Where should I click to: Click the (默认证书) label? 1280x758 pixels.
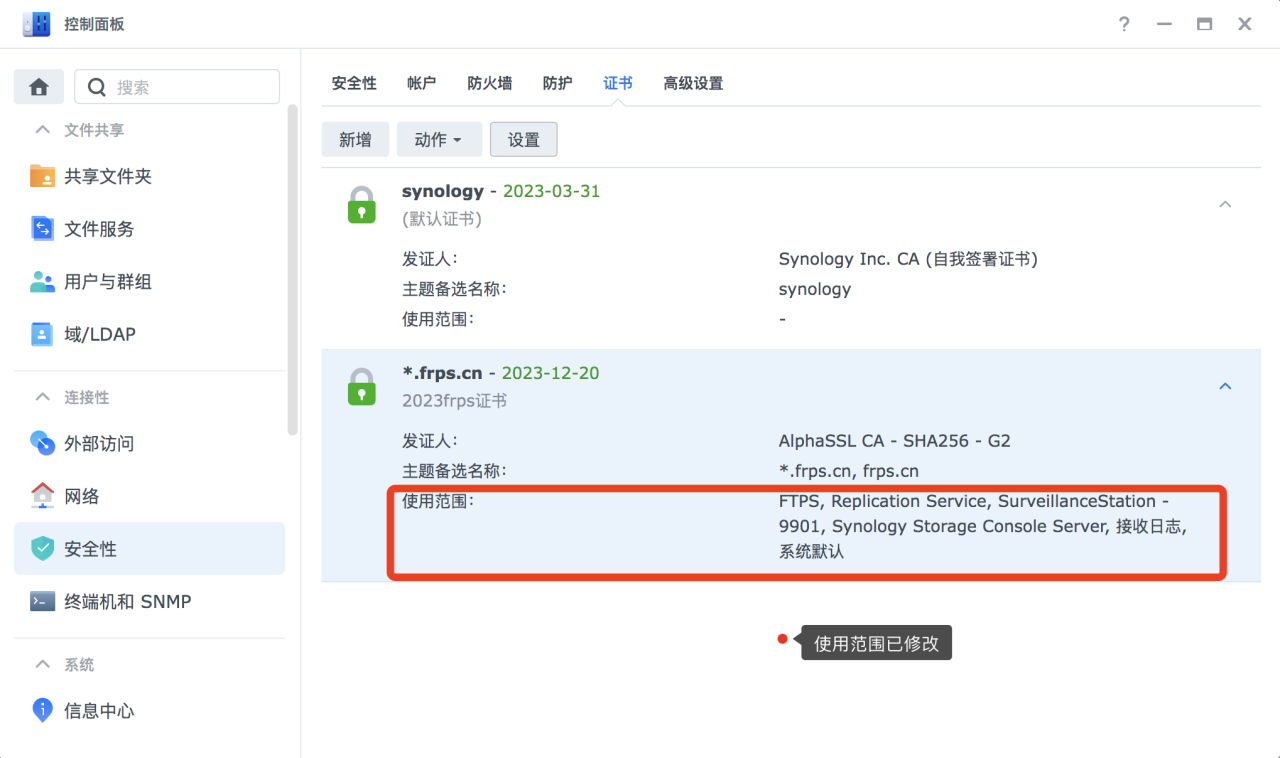pyautogui.click(x=441, y=219)
